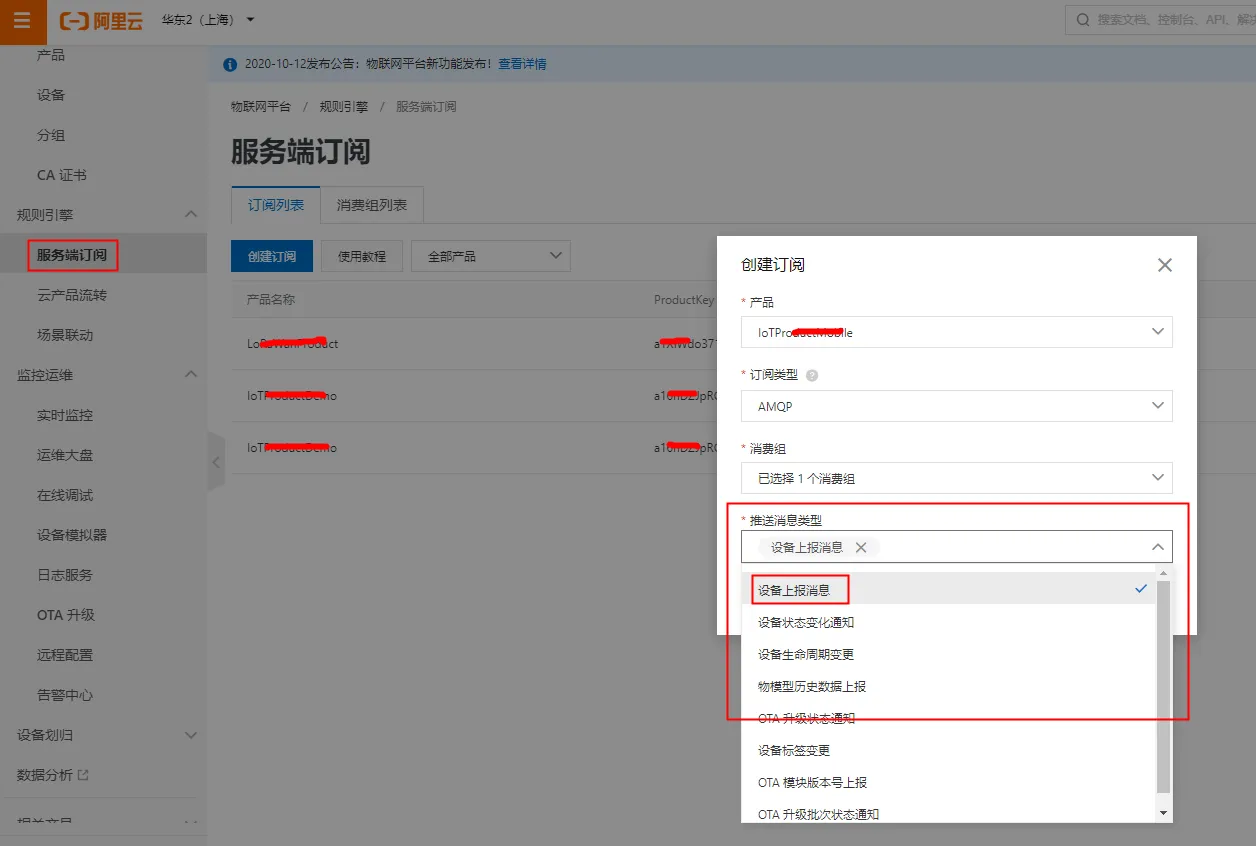Open the hamburger main menu

pyautogui.click(x=23, y=21)
